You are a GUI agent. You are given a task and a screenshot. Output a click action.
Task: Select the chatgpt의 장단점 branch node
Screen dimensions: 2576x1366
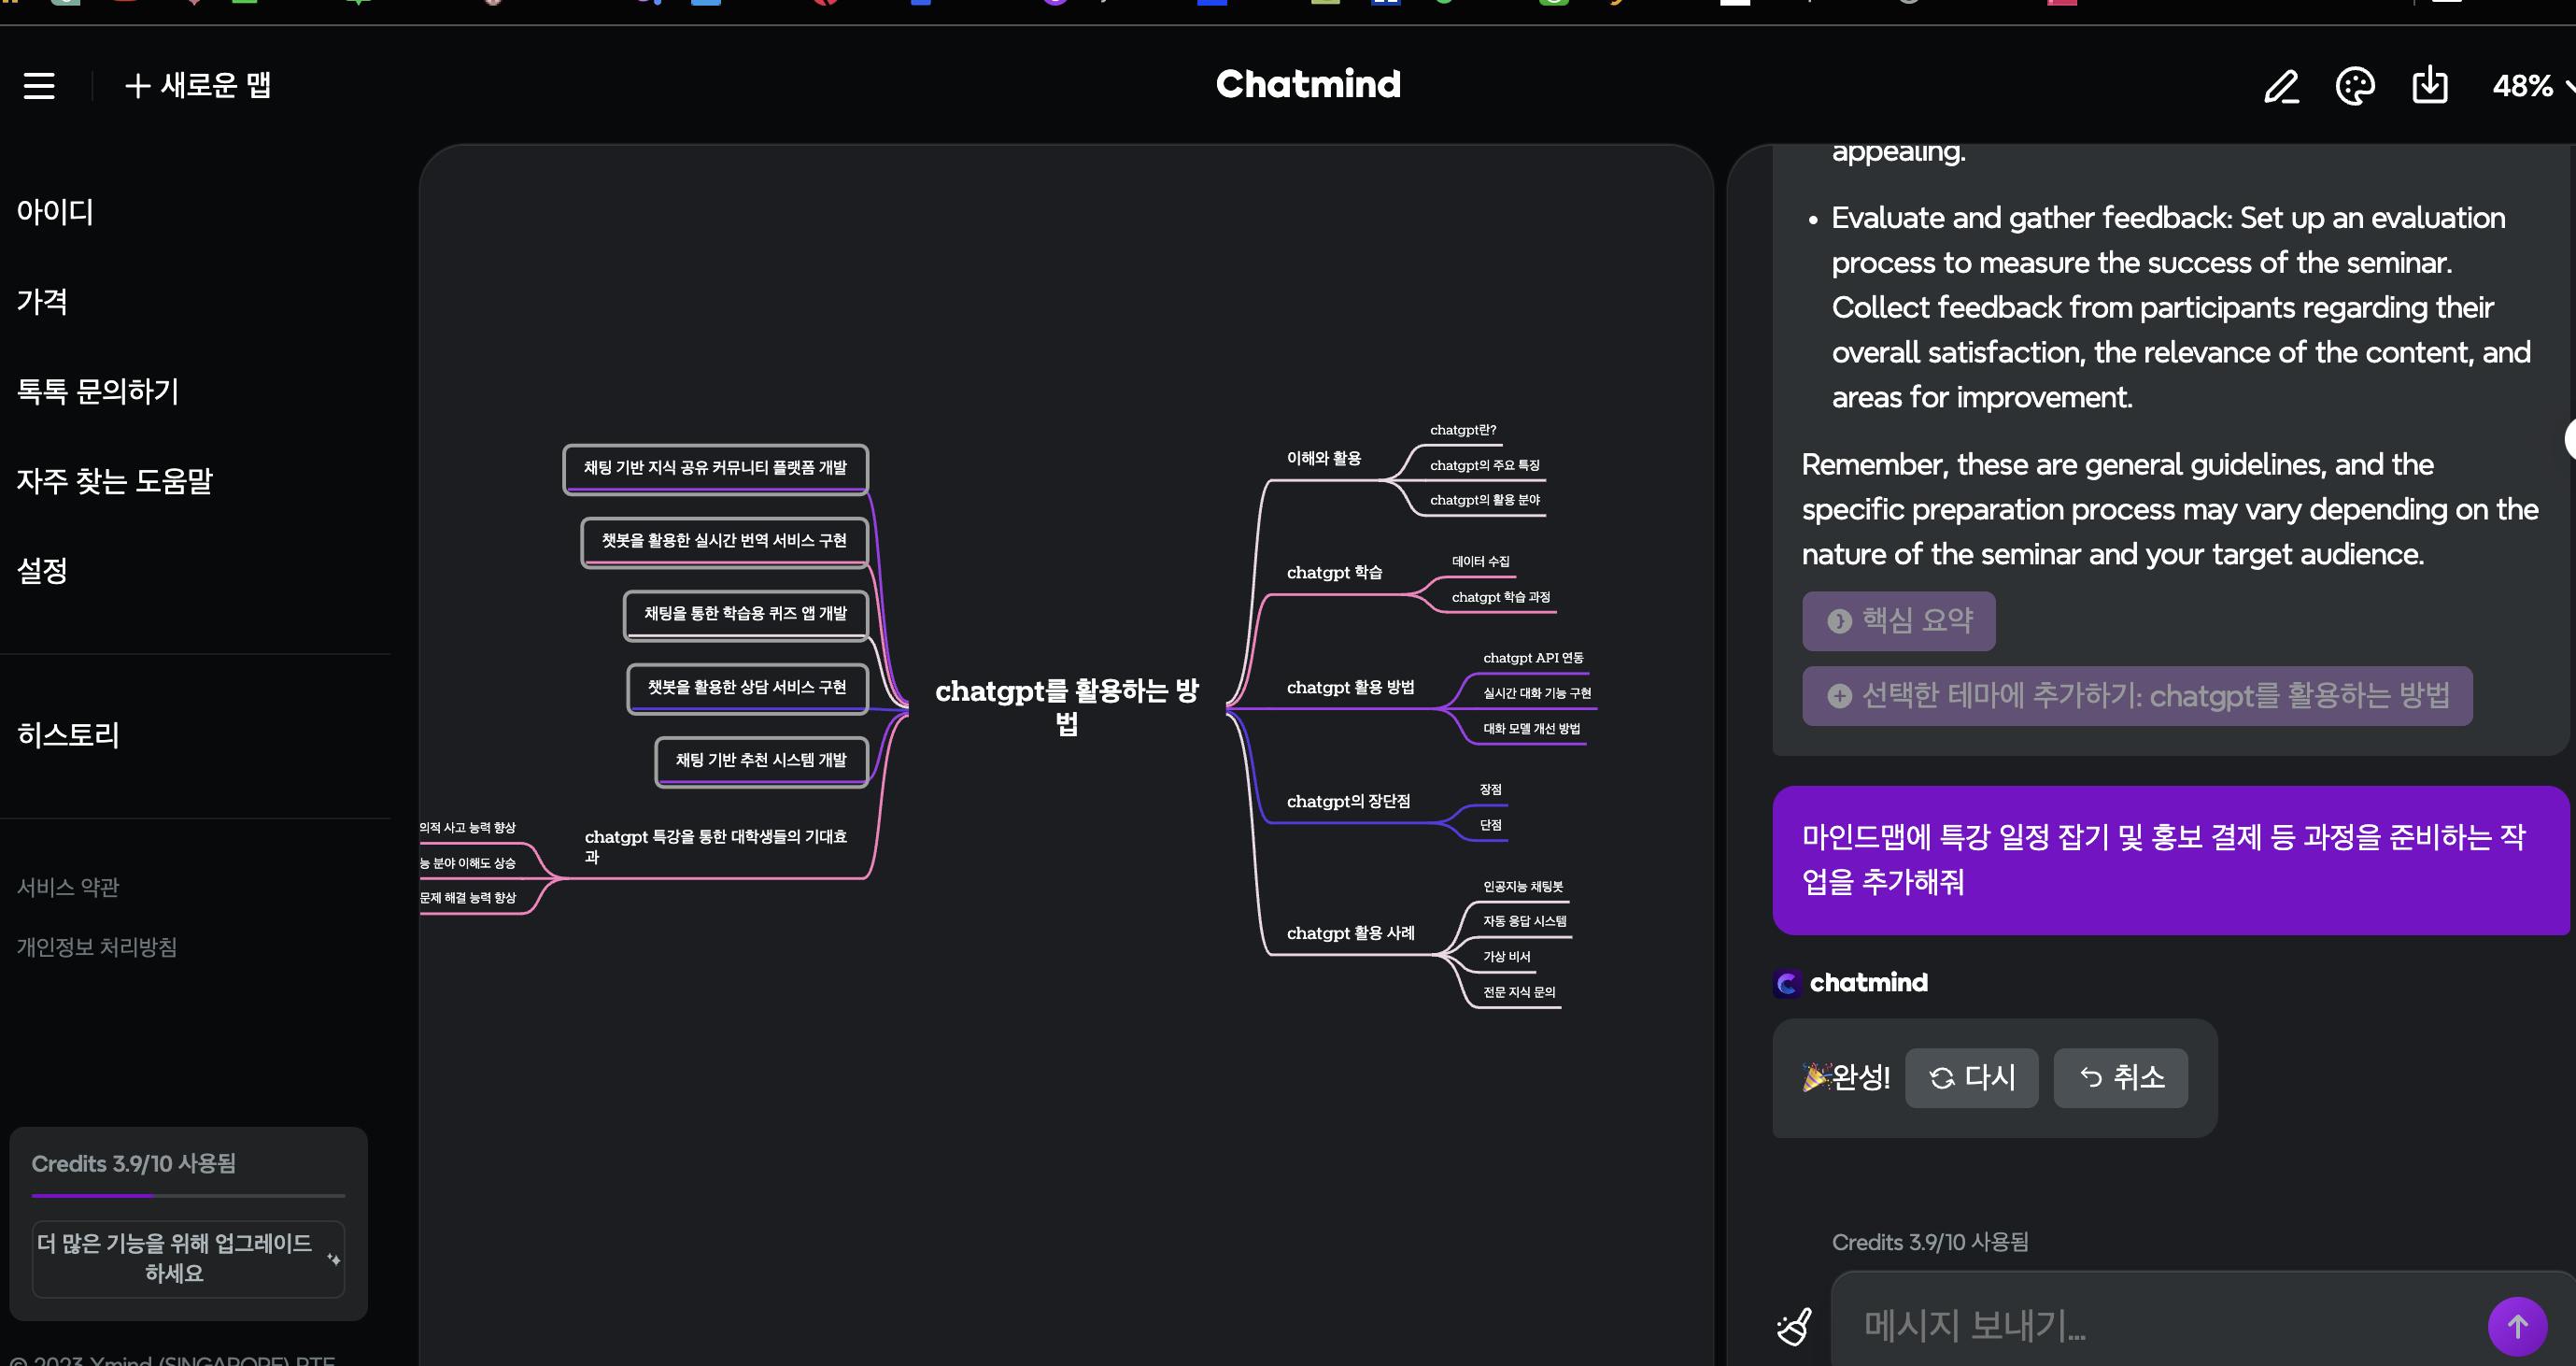(x=1348, y=802)
